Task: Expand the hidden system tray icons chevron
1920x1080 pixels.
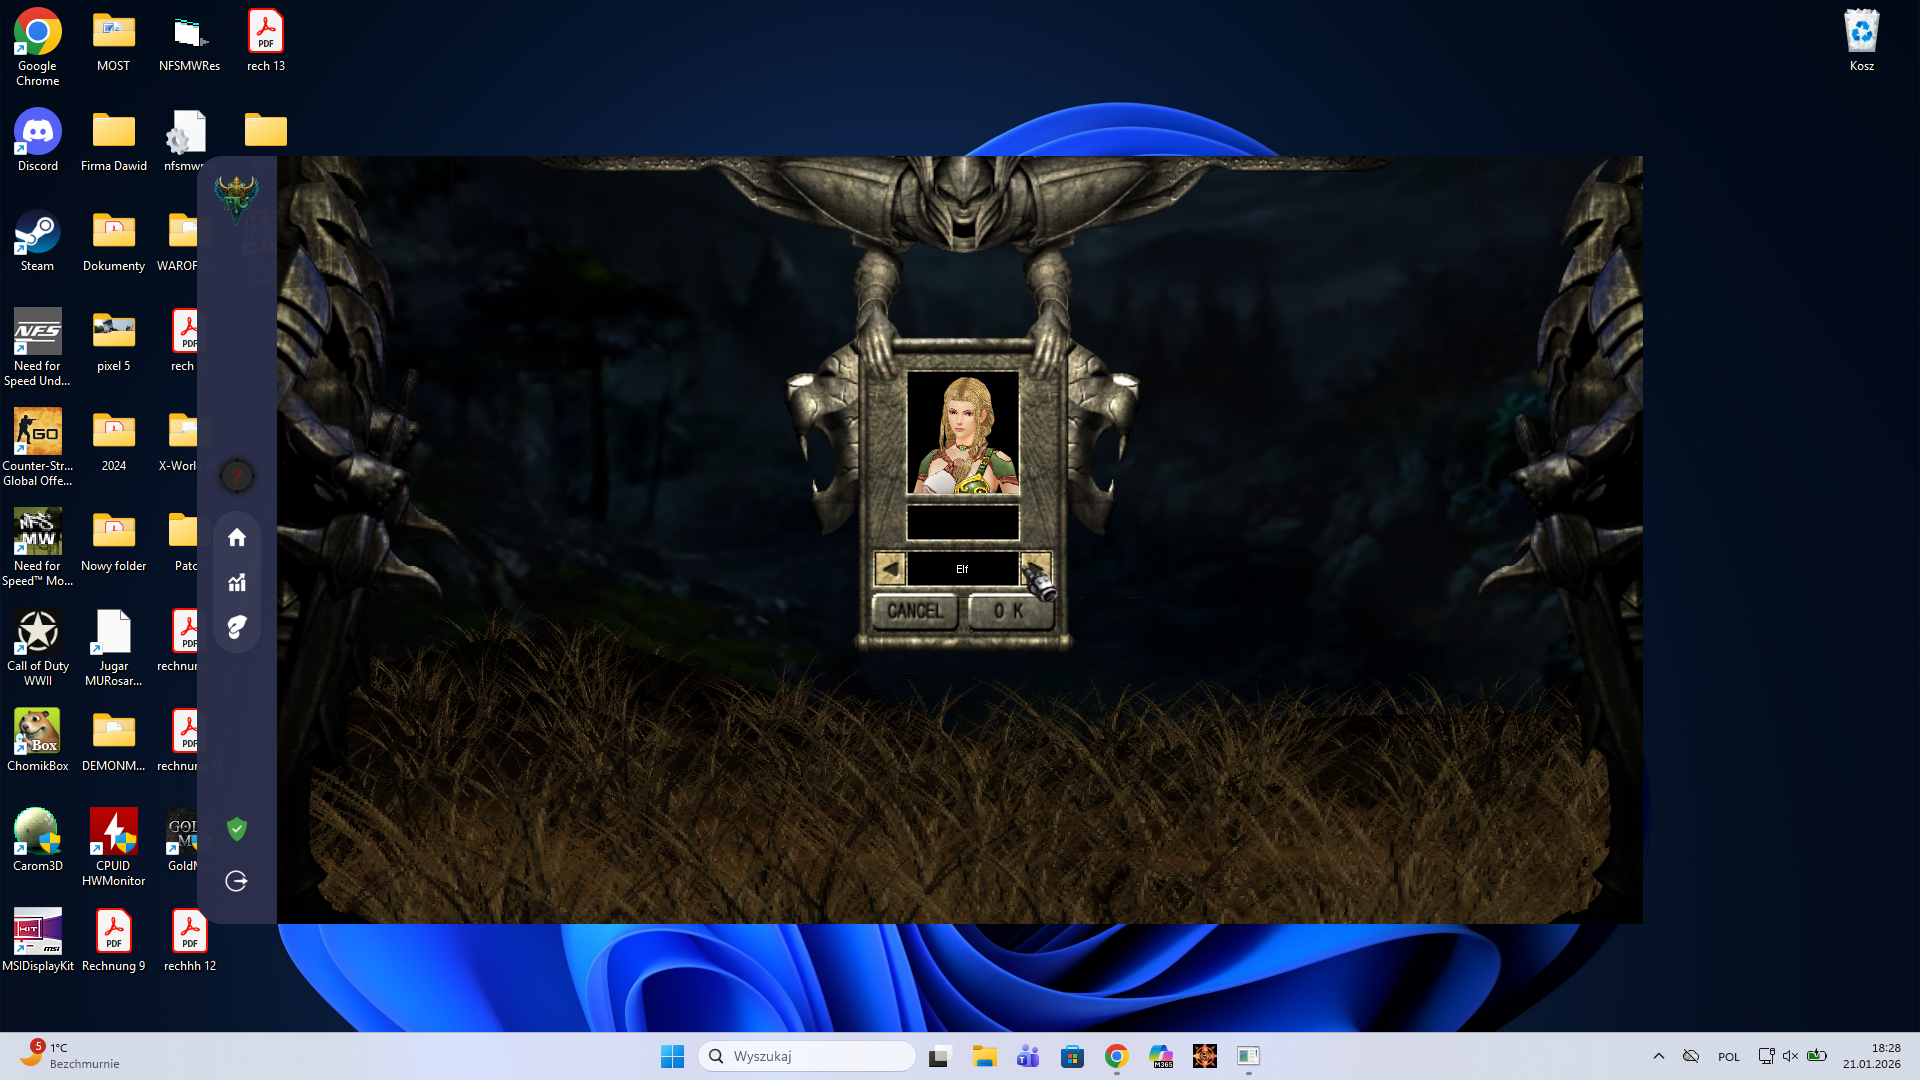Action: click(1659, 1056)
